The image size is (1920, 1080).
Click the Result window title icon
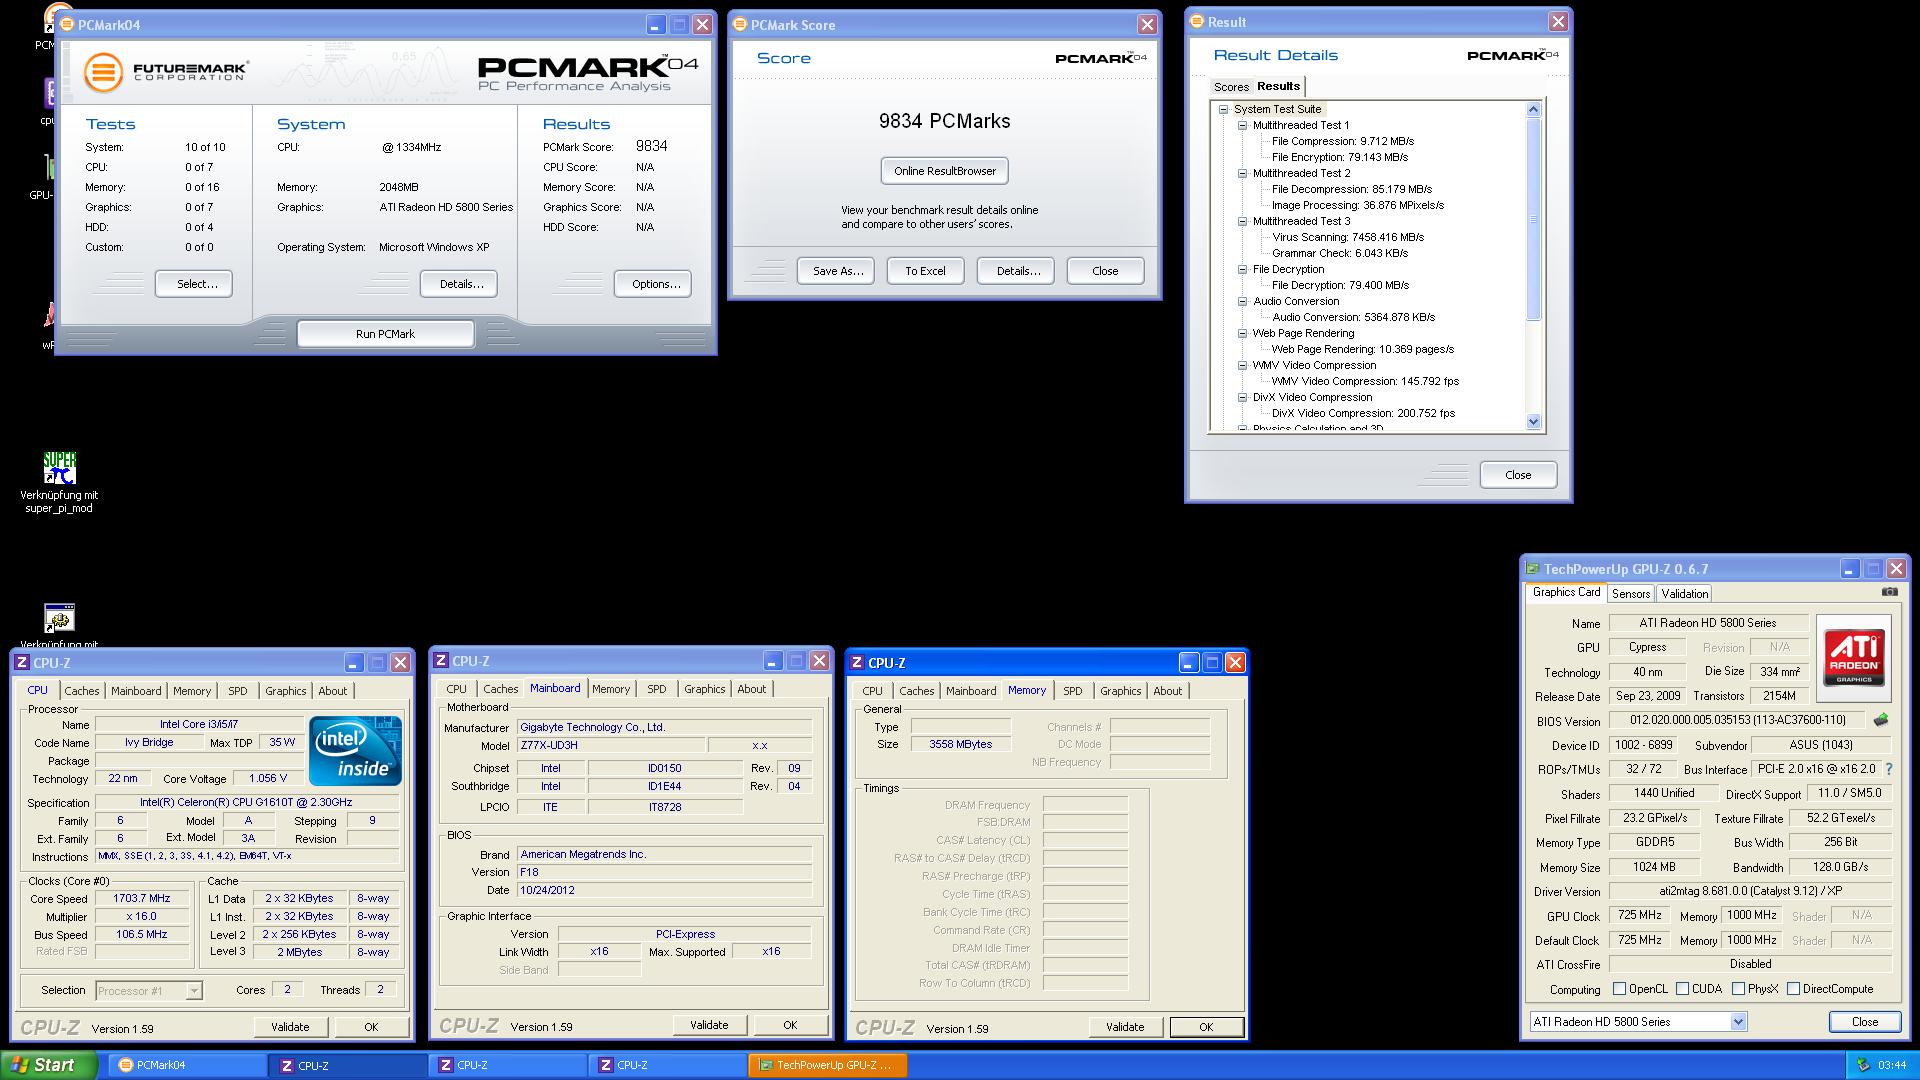click(1197, 22)
